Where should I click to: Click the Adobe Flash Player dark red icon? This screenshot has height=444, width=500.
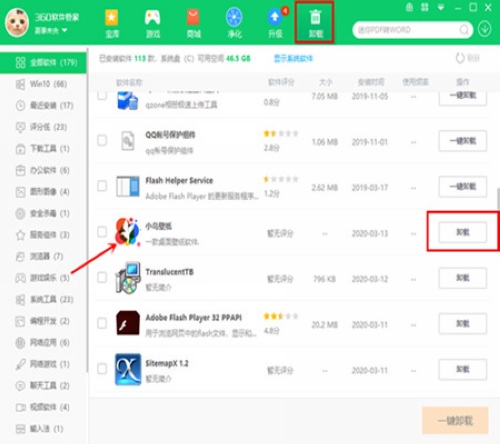(x=128, y=323)
